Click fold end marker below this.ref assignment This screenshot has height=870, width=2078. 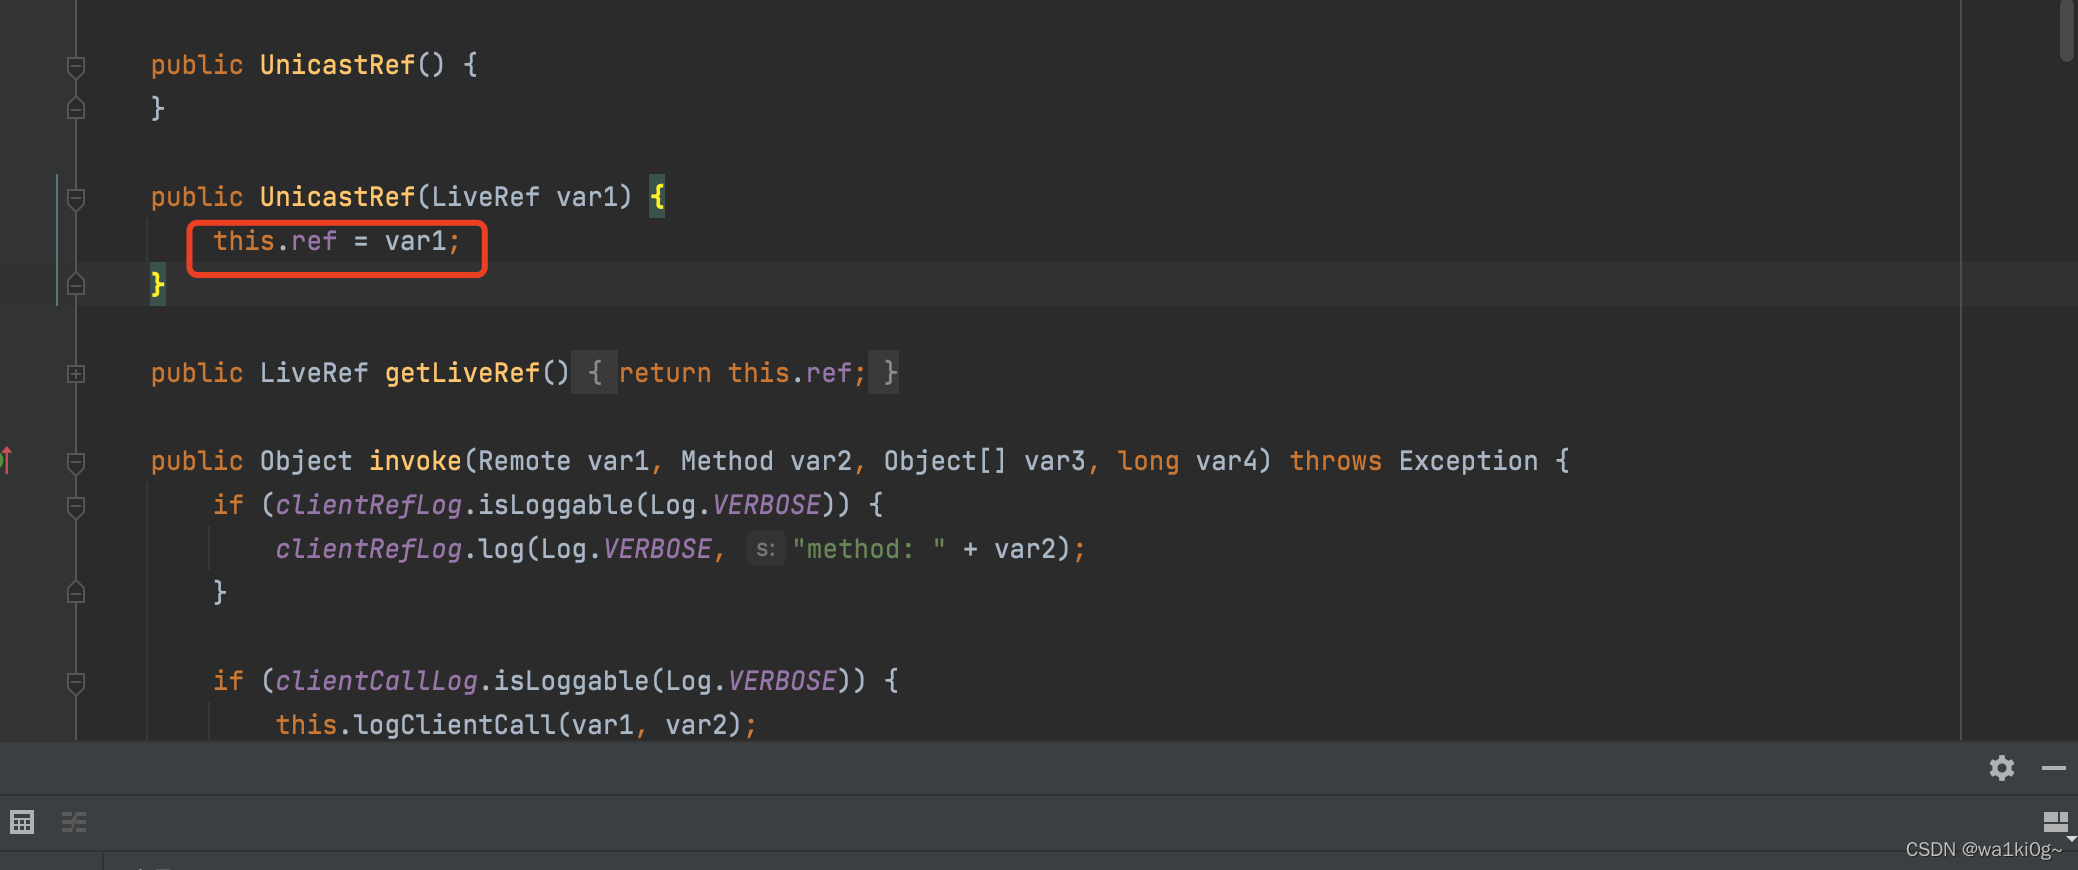tap(76, 285)
